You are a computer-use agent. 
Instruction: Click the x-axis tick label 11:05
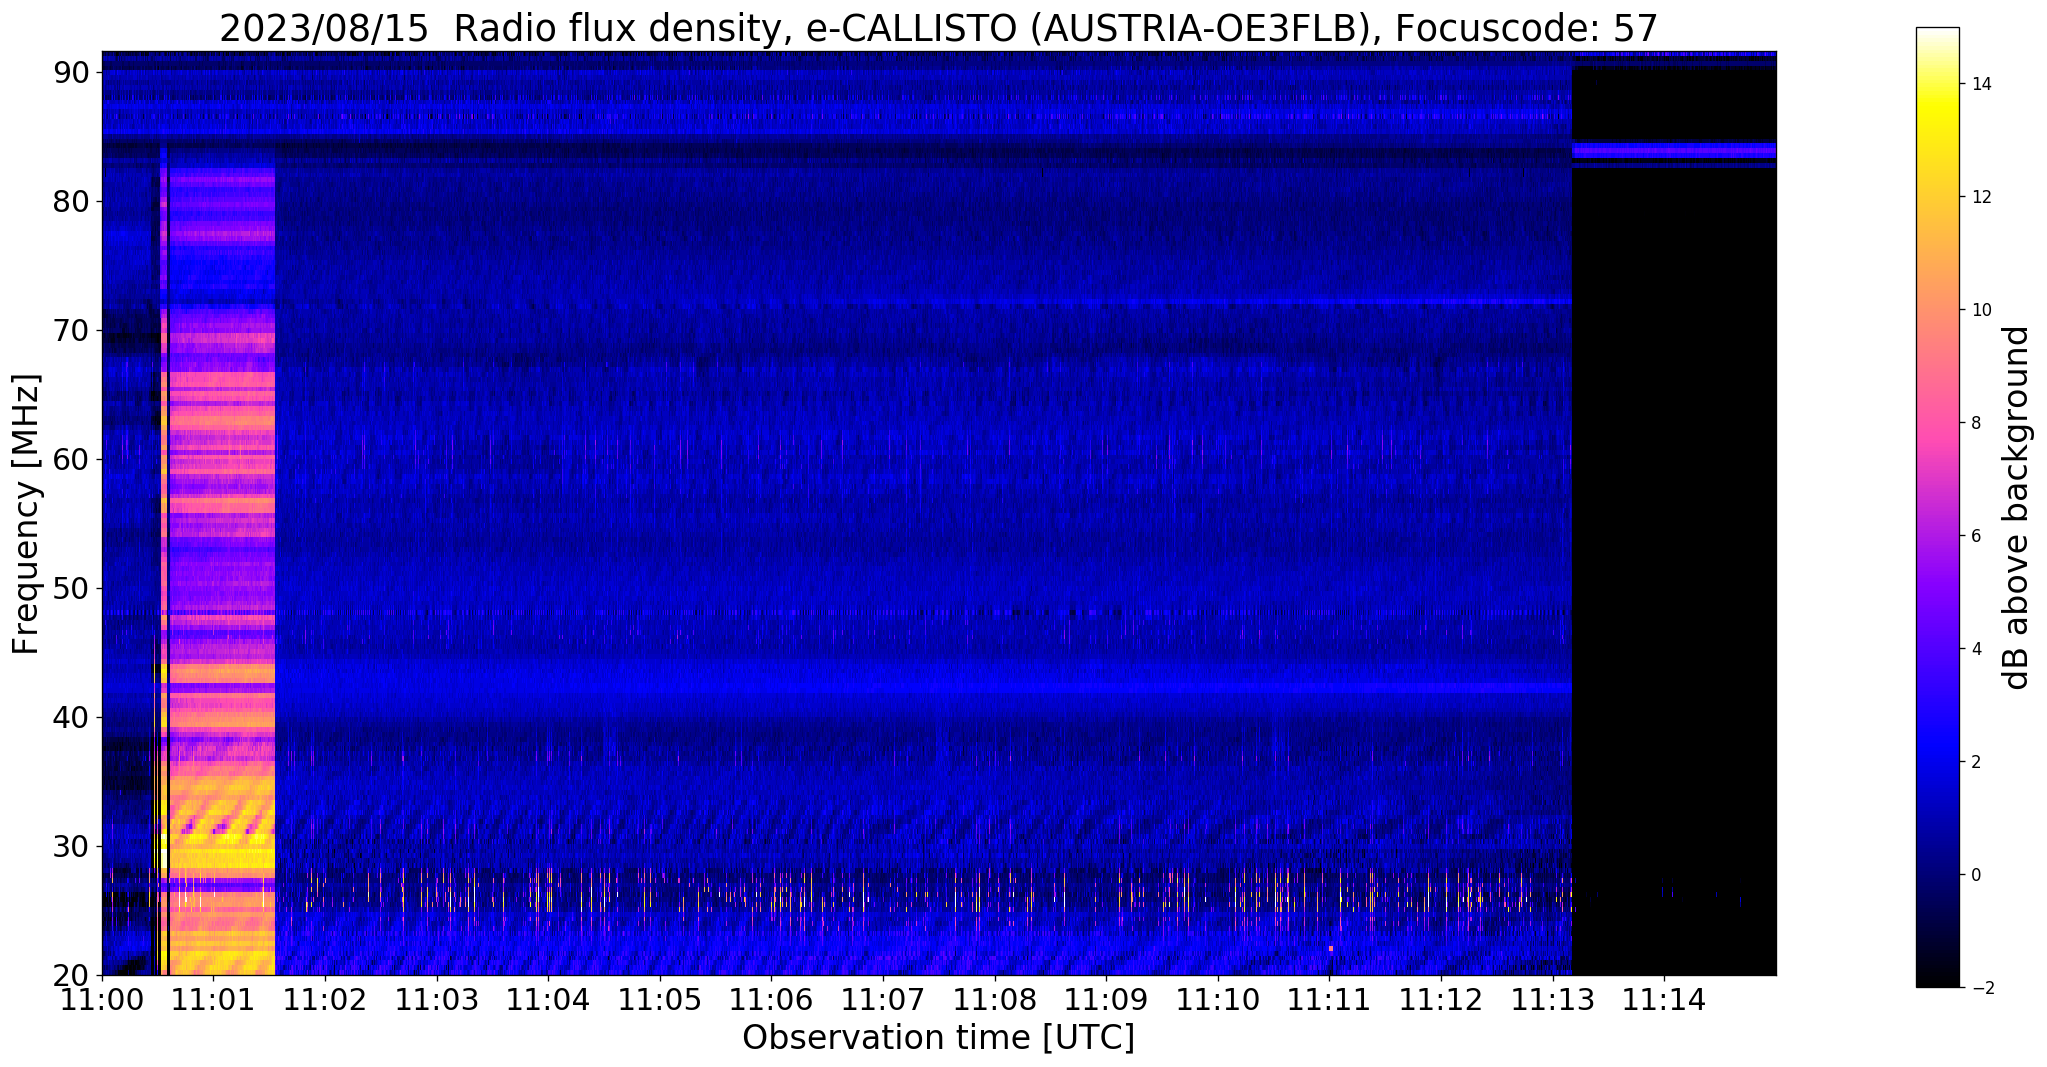click(x=660, y=999)
